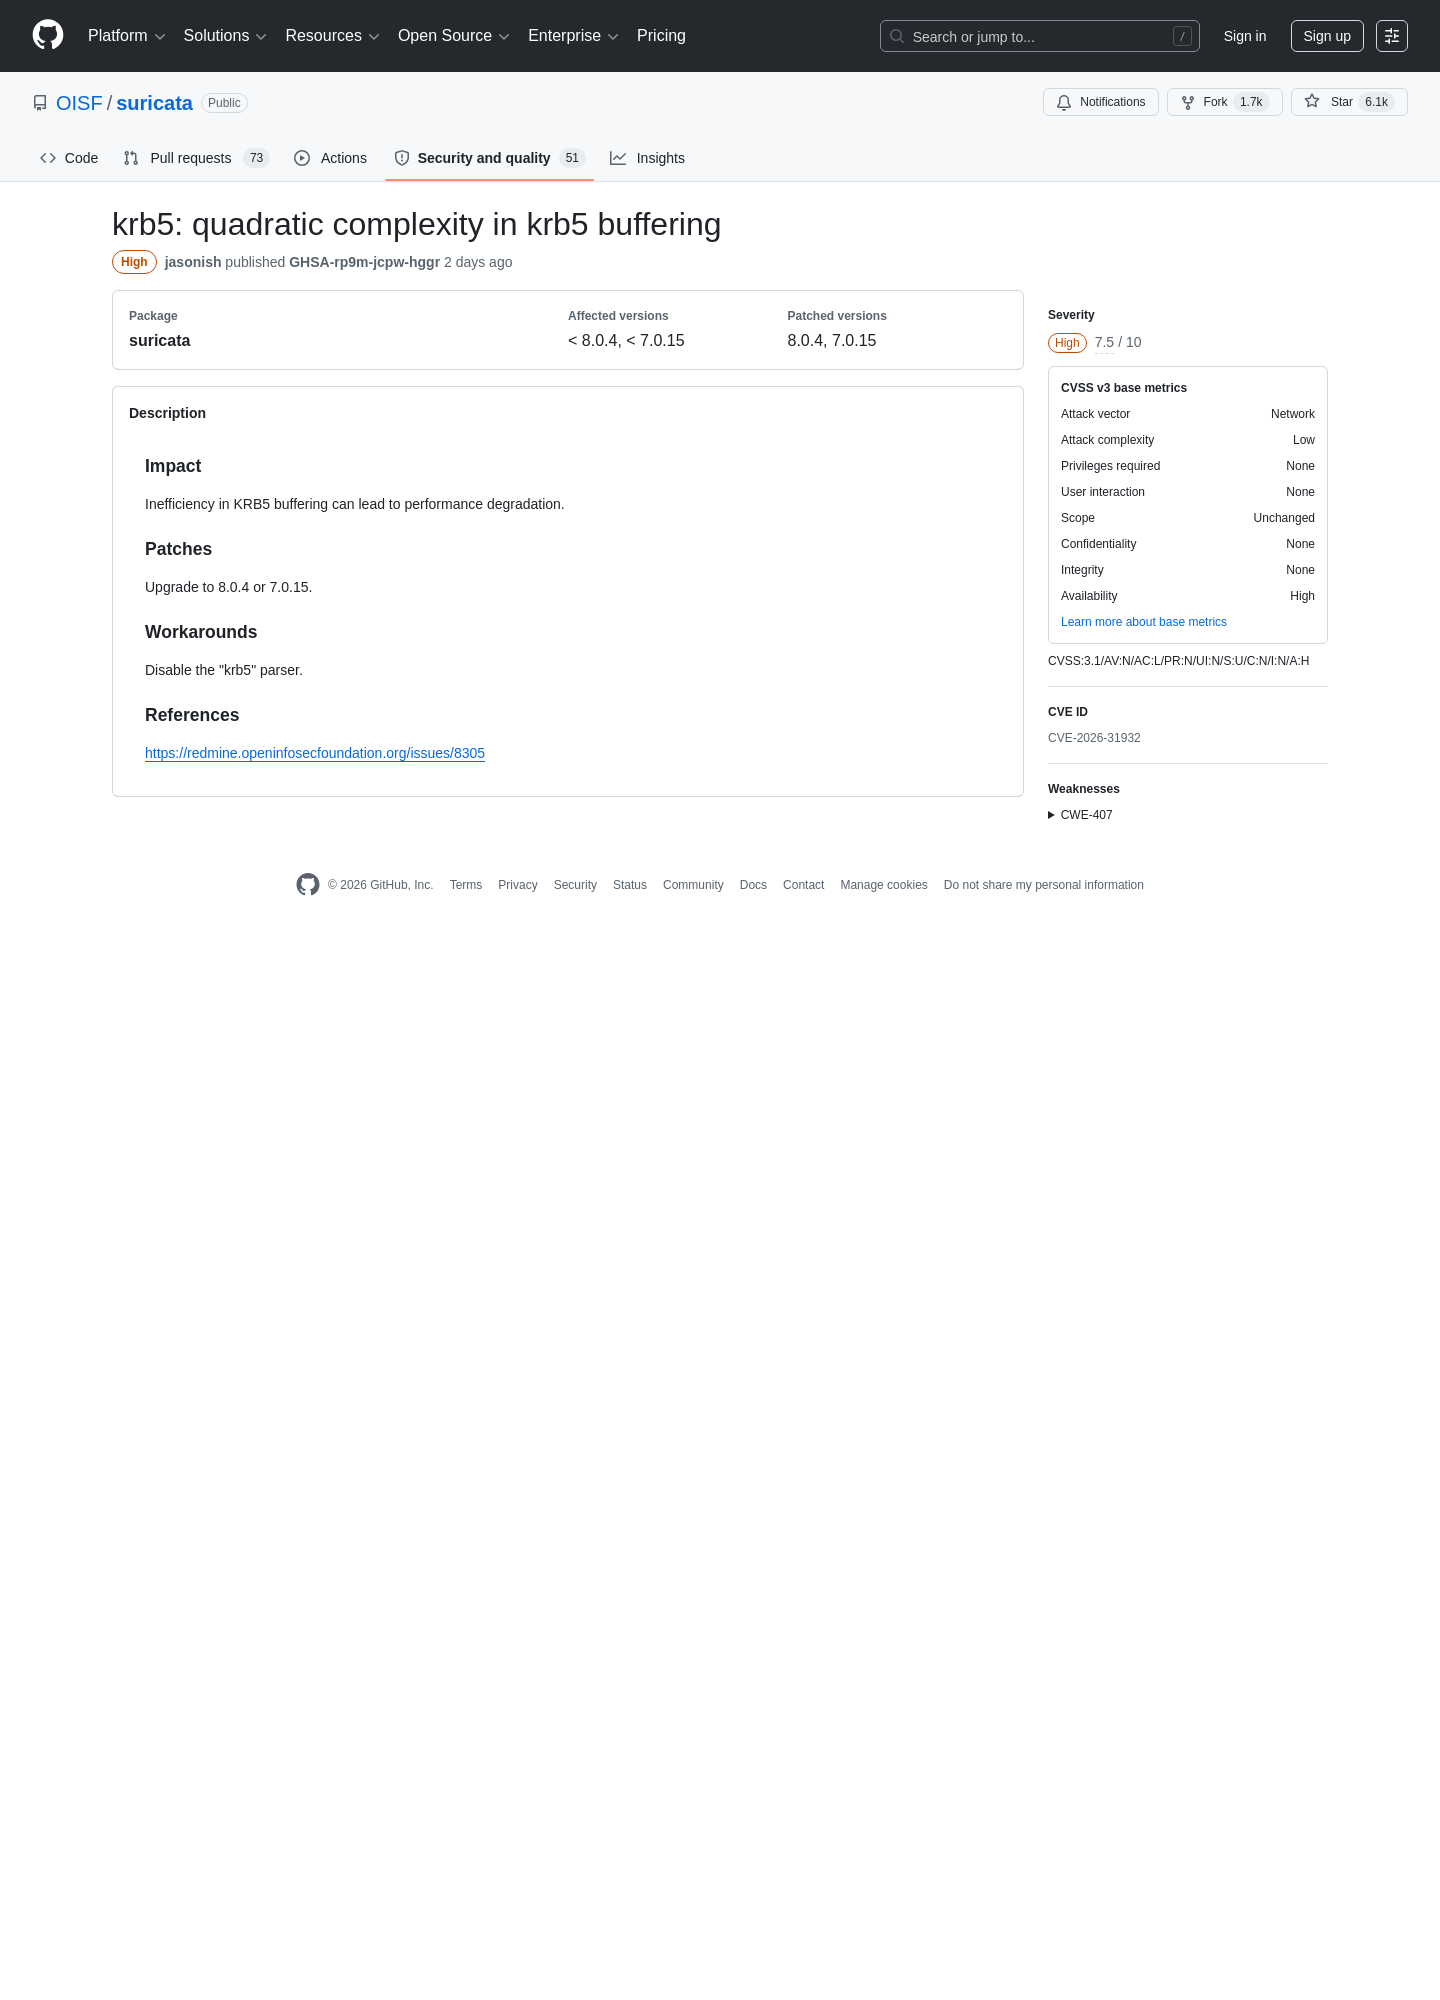Viewport: 1440px width, 2000px height.
Task: Click Learn more about base metrics
Action: 1144,622
